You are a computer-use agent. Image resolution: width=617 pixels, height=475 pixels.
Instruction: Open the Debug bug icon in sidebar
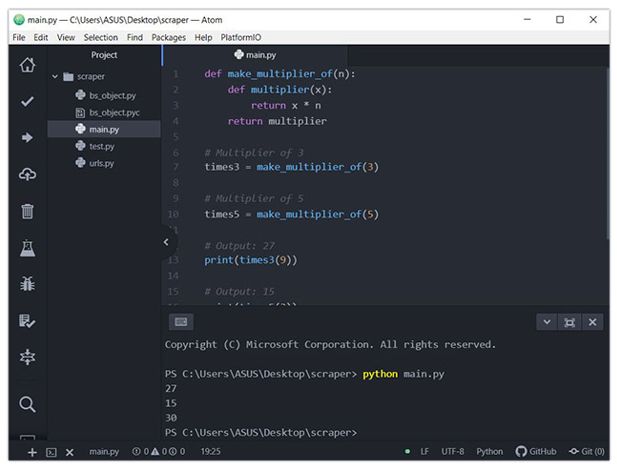[x=28, y=284]
